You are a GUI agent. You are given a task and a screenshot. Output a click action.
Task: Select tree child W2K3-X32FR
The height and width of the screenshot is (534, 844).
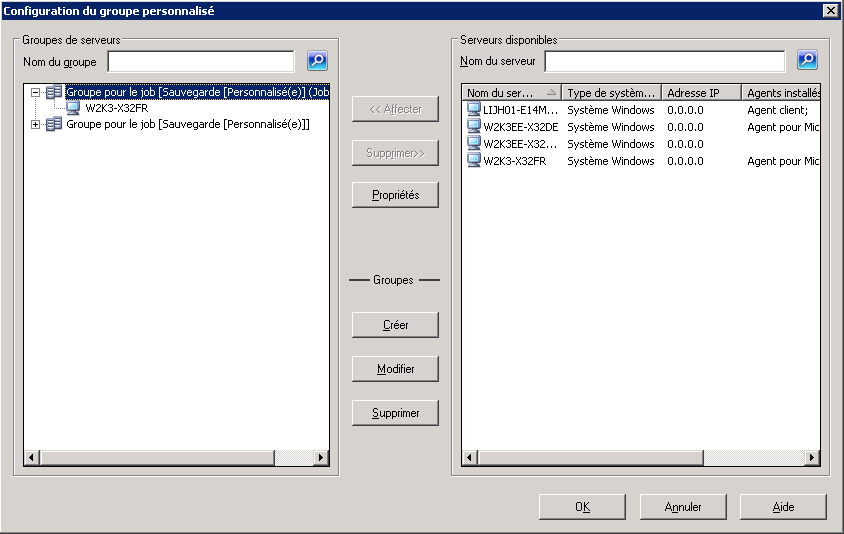click(117, 108)
